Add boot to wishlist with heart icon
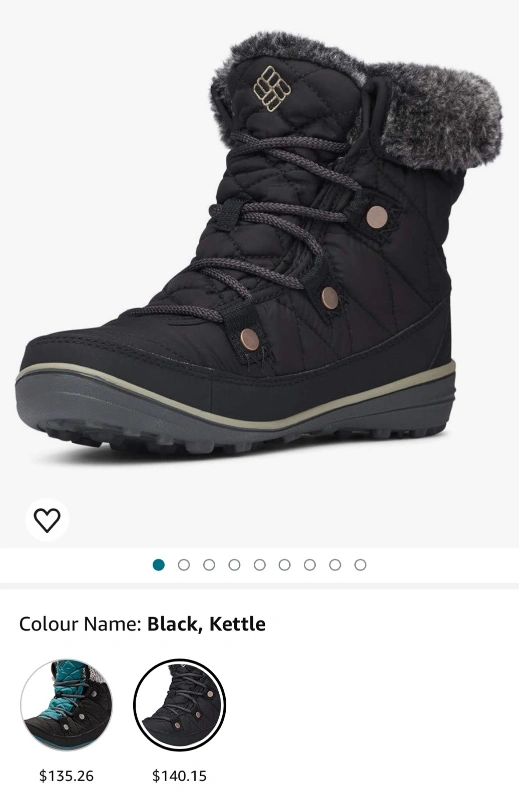The image size is (519, 800). [x=47, y=520]
